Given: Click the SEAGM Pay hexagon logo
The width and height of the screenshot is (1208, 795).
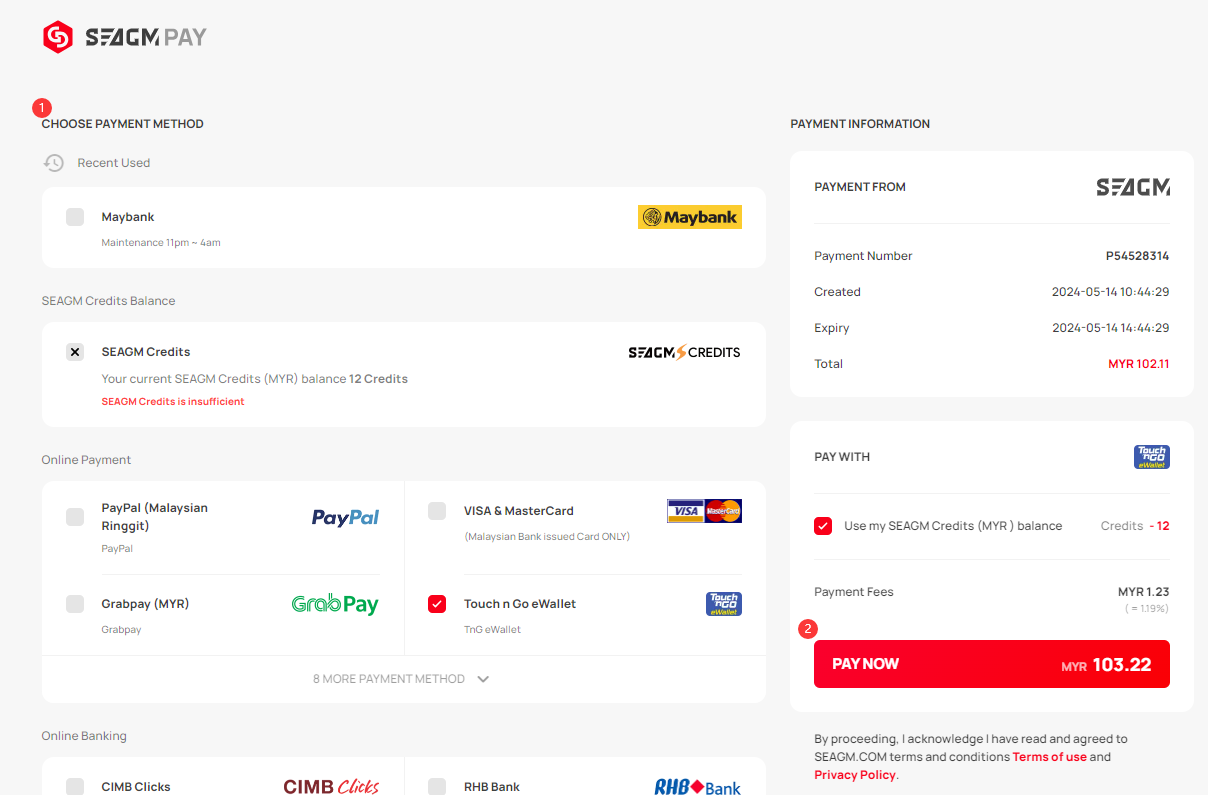Looking at the screenshot, I should [58, 38].
